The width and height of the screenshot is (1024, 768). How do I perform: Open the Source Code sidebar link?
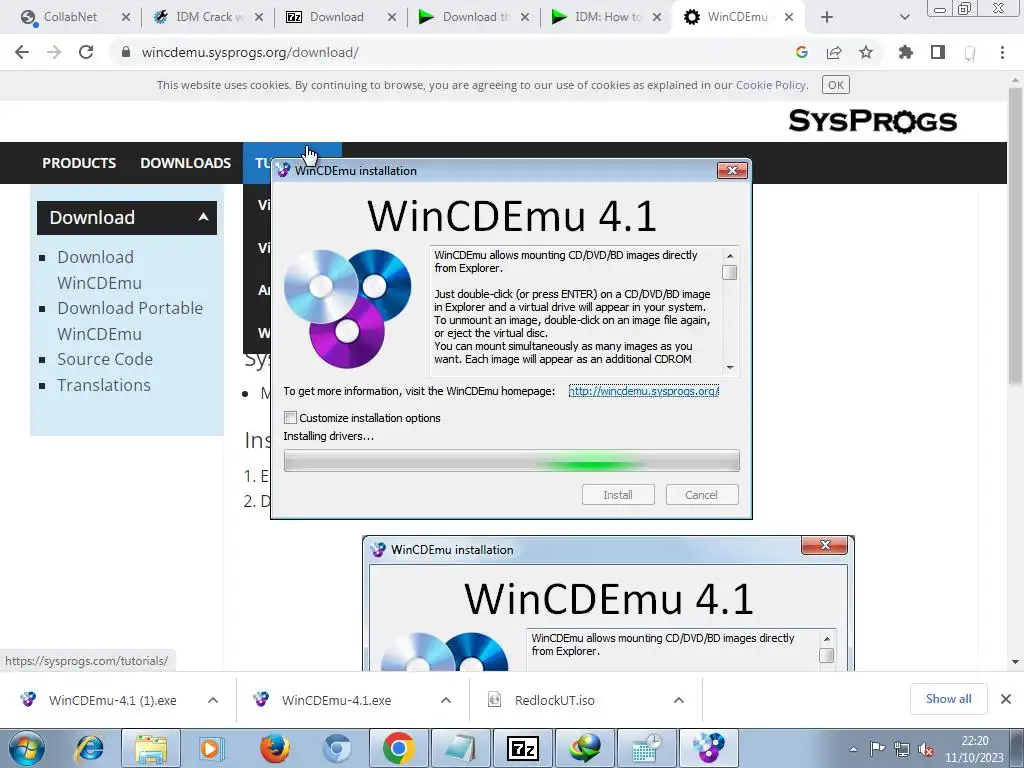pos(105,359)
